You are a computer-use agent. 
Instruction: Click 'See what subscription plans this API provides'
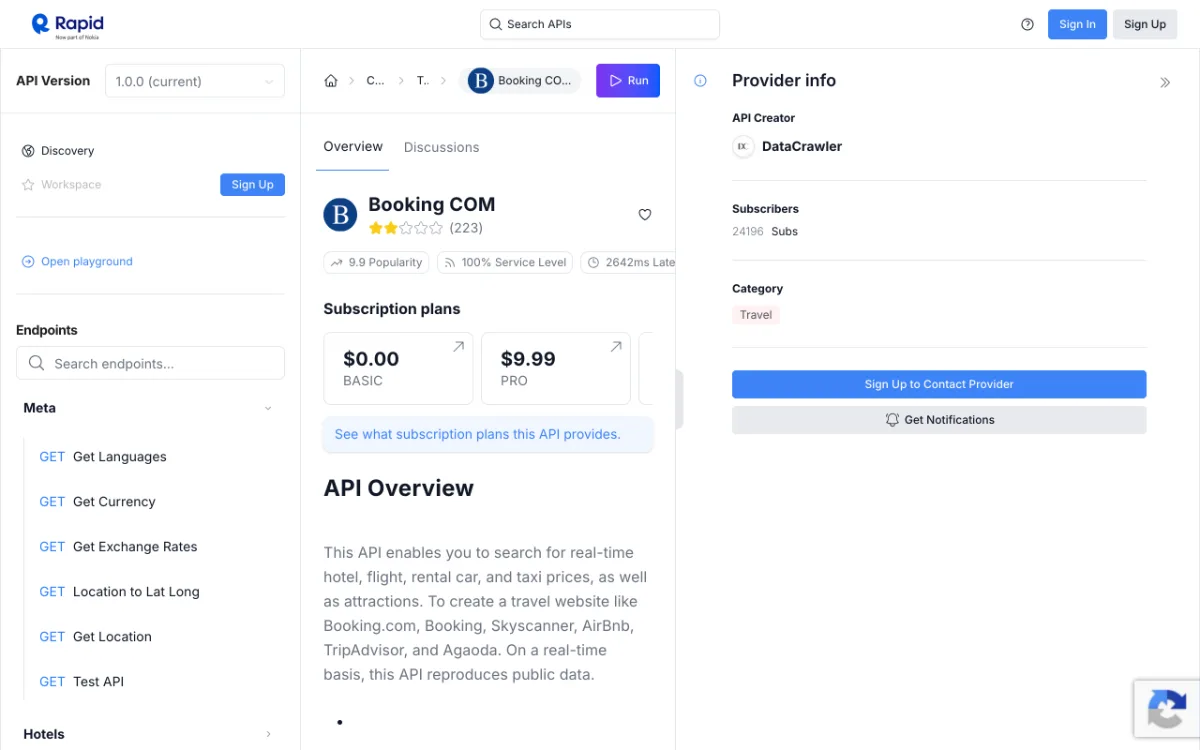[x=488, y=435]
